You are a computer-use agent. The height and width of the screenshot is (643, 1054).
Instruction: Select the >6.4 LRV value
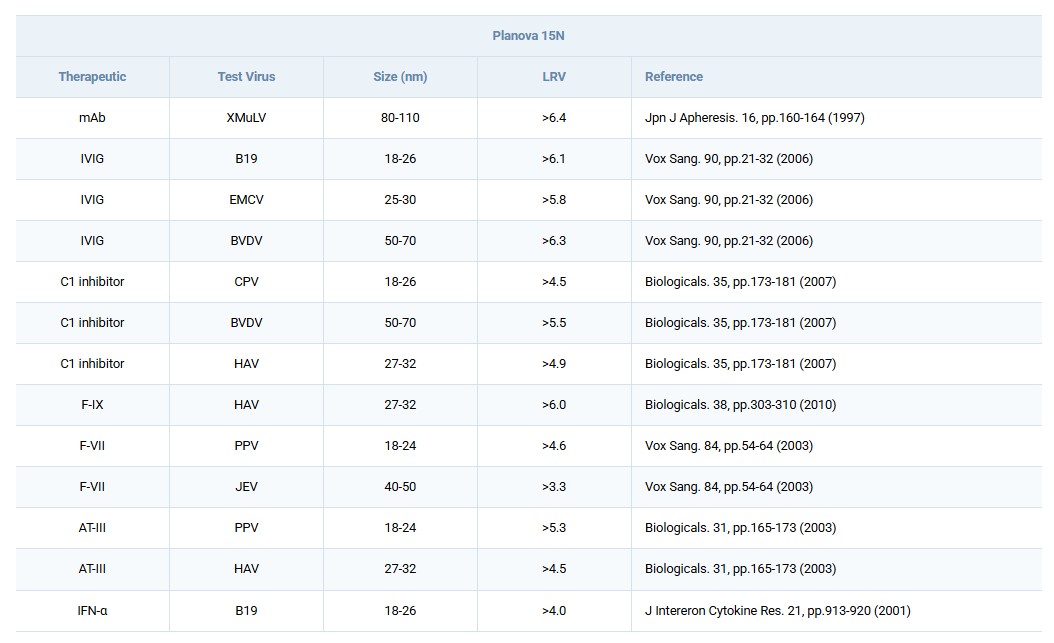pyautogui.click(x=554, y=118)
